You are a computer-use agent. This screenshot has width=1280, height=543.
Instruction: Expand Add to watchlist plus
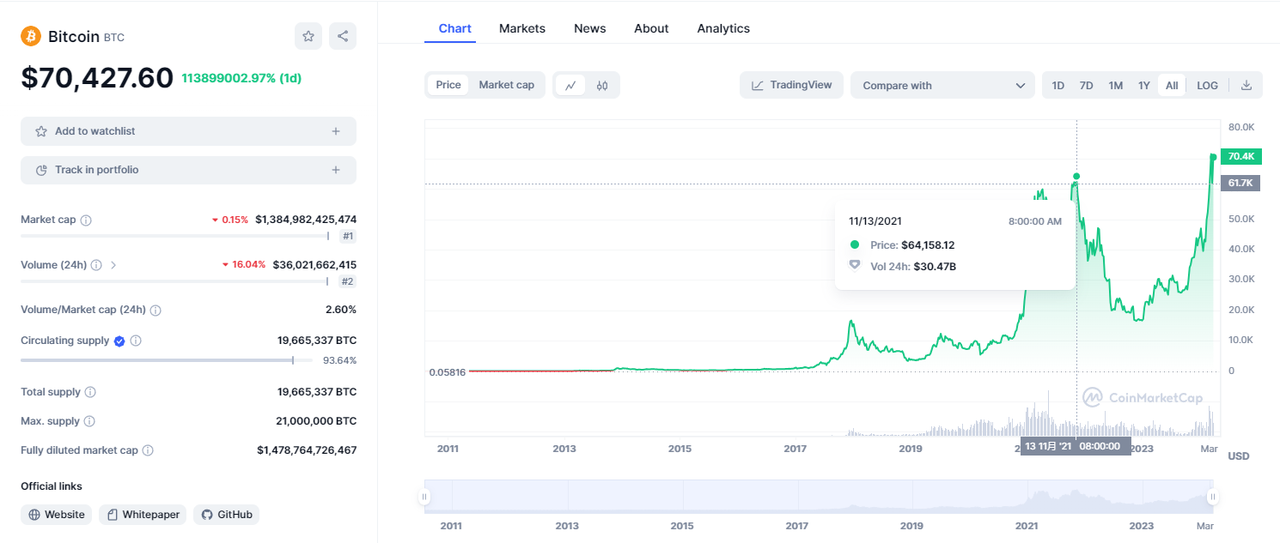[336, 131]
